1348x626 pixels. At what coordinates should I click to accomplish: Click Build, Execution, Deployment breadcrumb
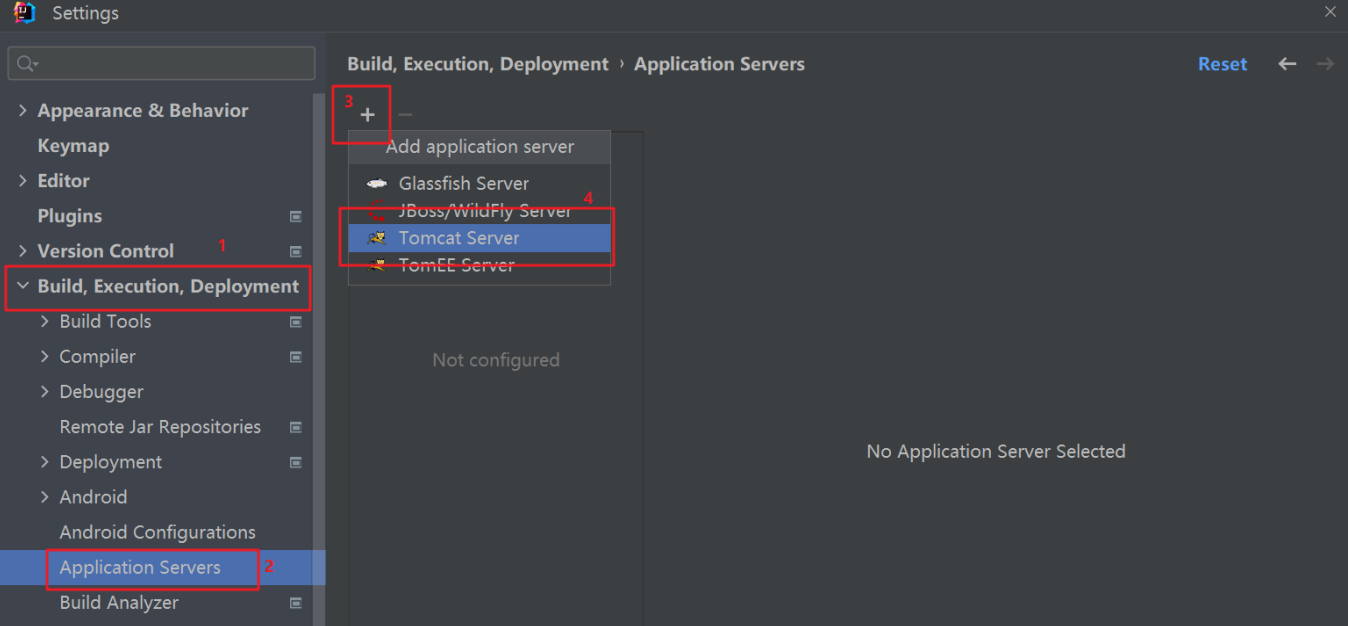(478, 64)
